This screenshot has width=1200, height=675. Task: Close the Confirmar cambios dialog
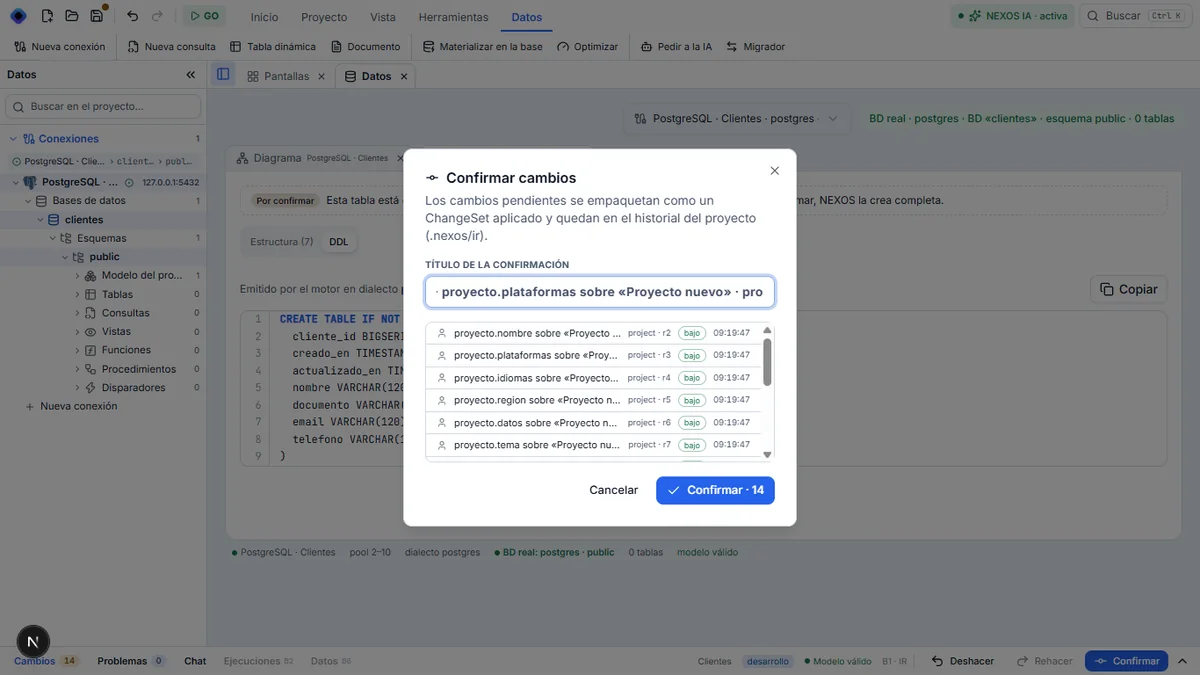tap(775, 171)
